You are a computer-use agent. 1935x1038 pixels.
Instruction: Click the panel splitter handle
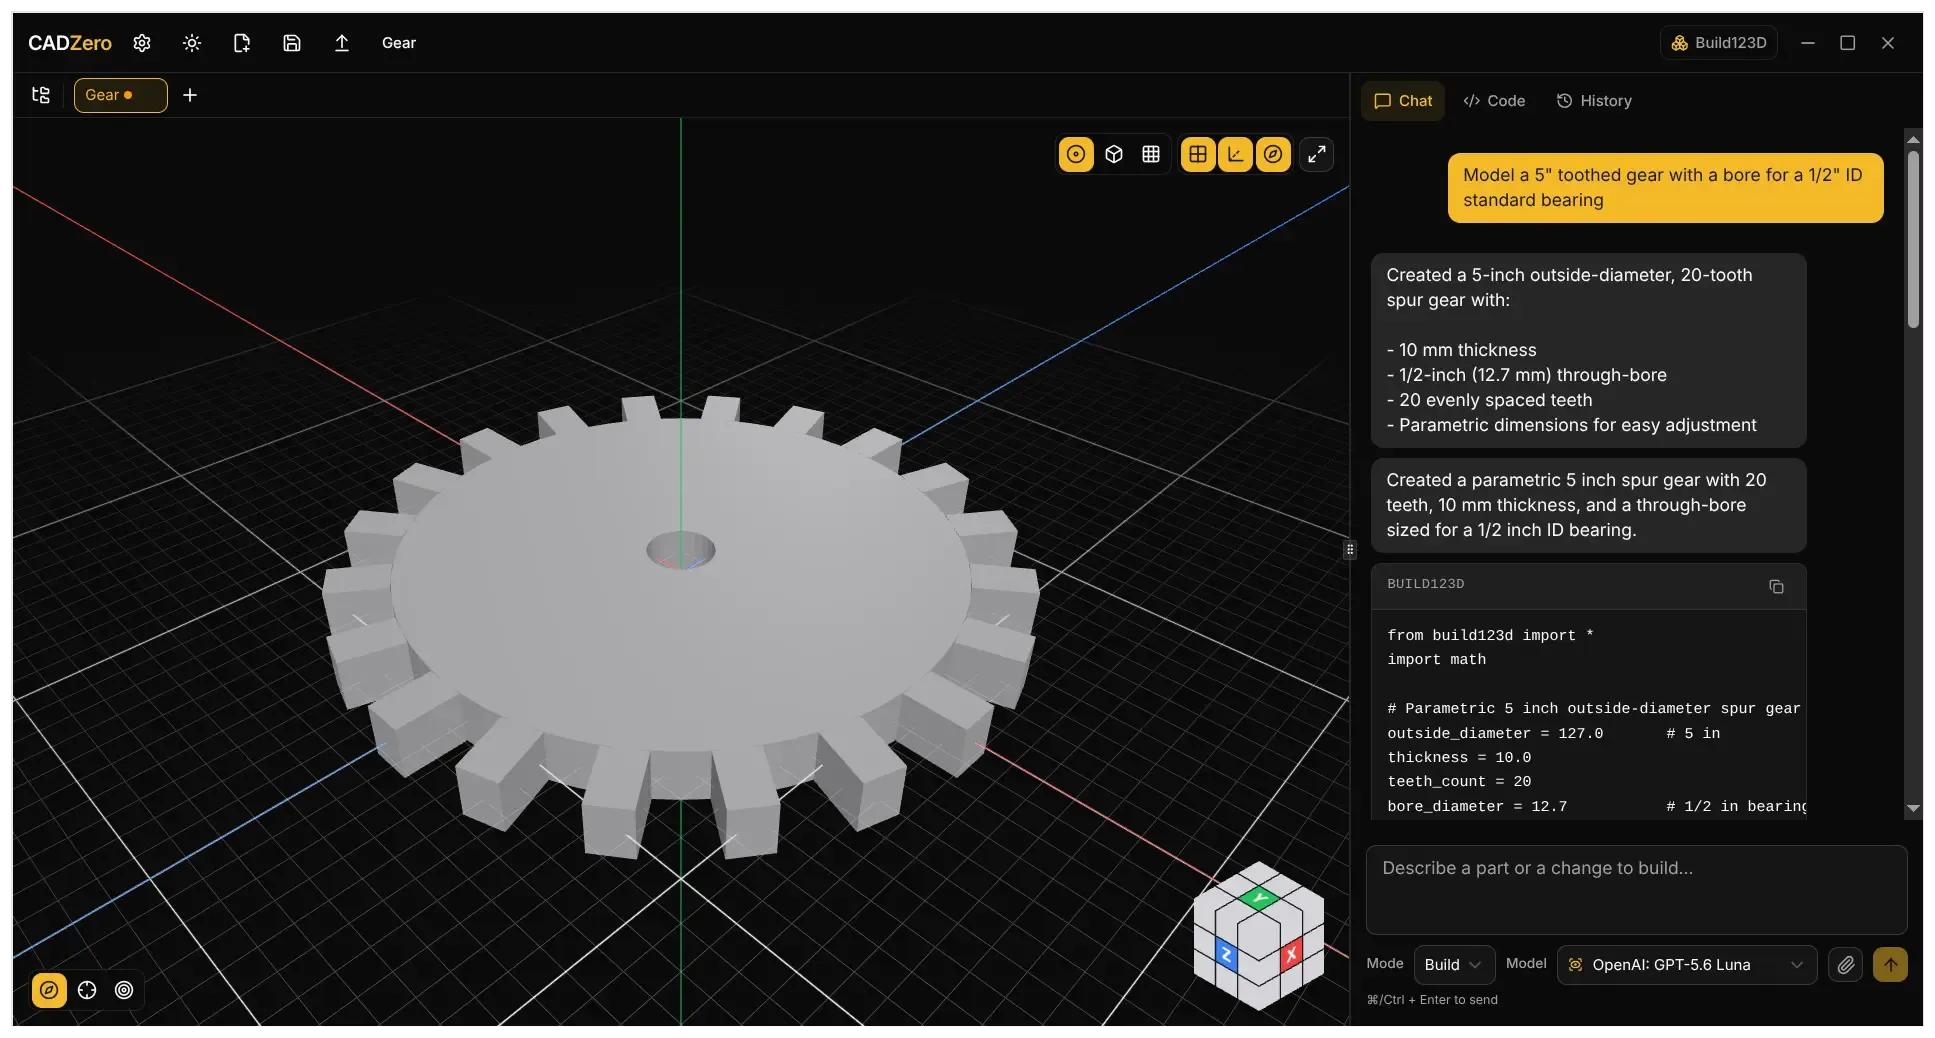(1350, 549)
